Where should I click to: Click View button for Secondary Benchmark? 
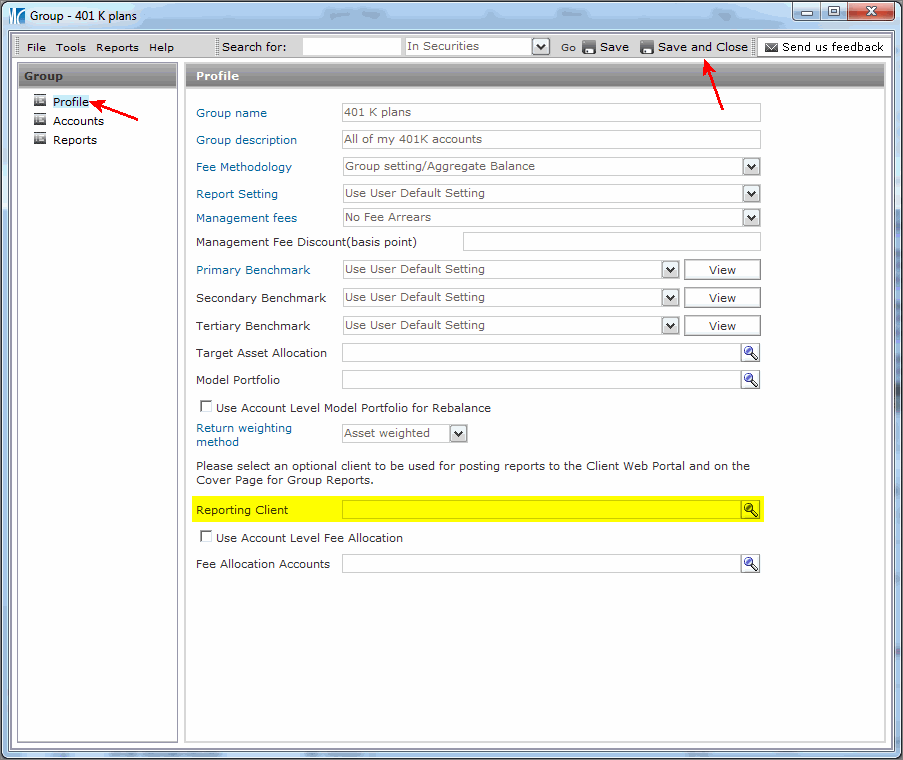(x=722, y=298)
